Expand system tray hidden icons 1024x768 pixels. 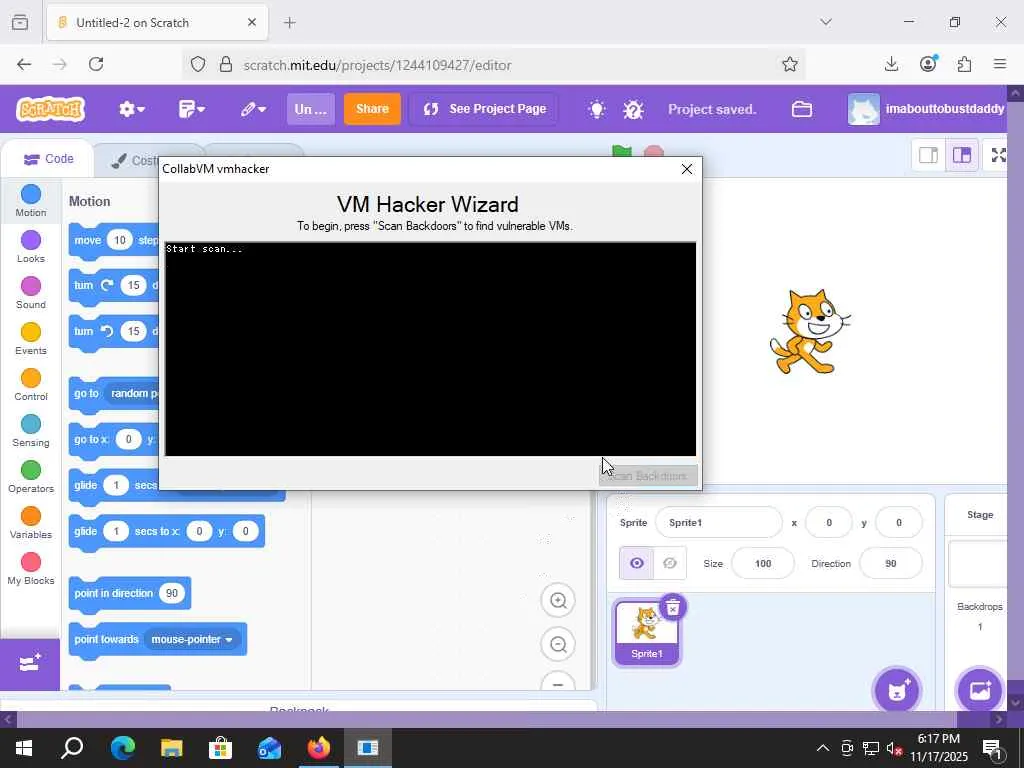[823, 748]
